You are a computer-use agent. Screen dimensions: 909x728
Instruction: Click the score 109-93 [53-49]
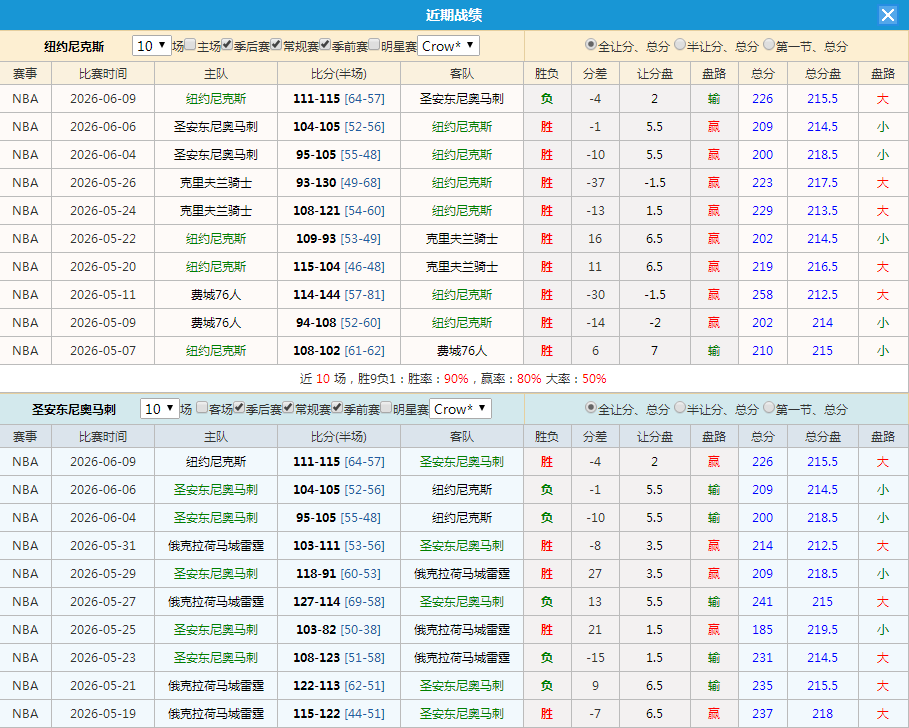tap(339, 239)
